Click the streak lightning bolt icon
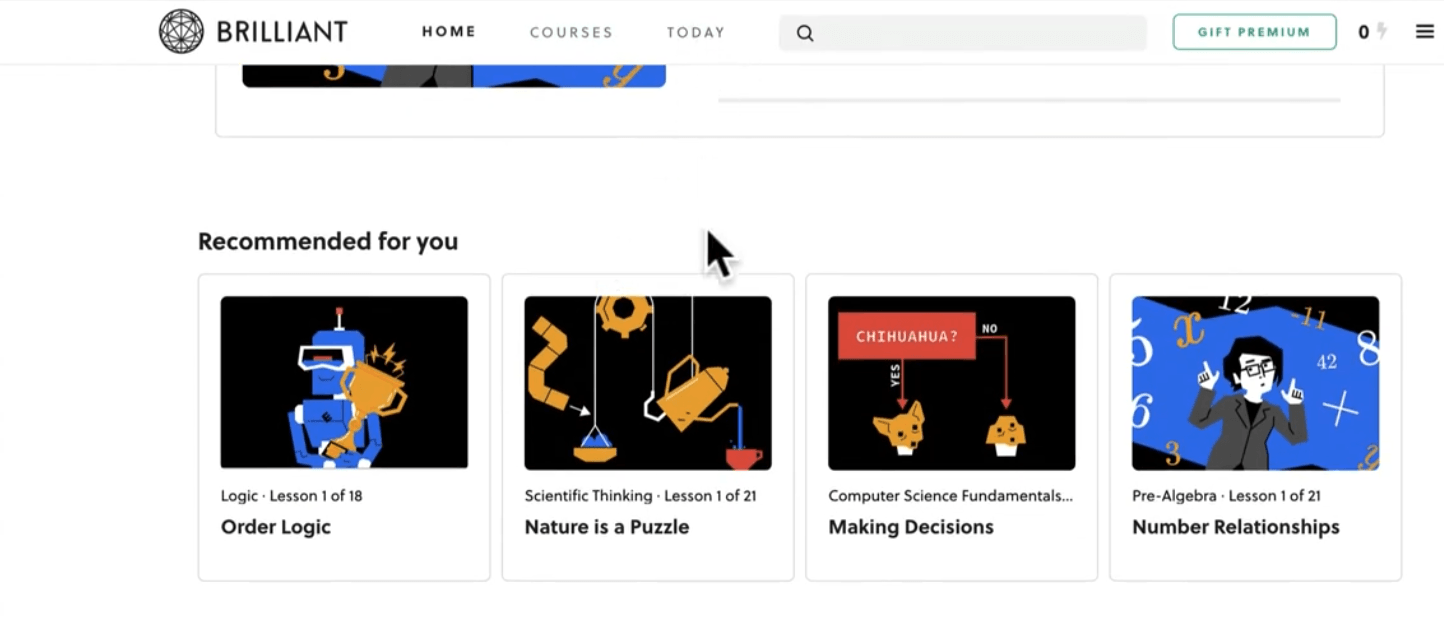The image size is (1444, 640). coord(1380,31)
